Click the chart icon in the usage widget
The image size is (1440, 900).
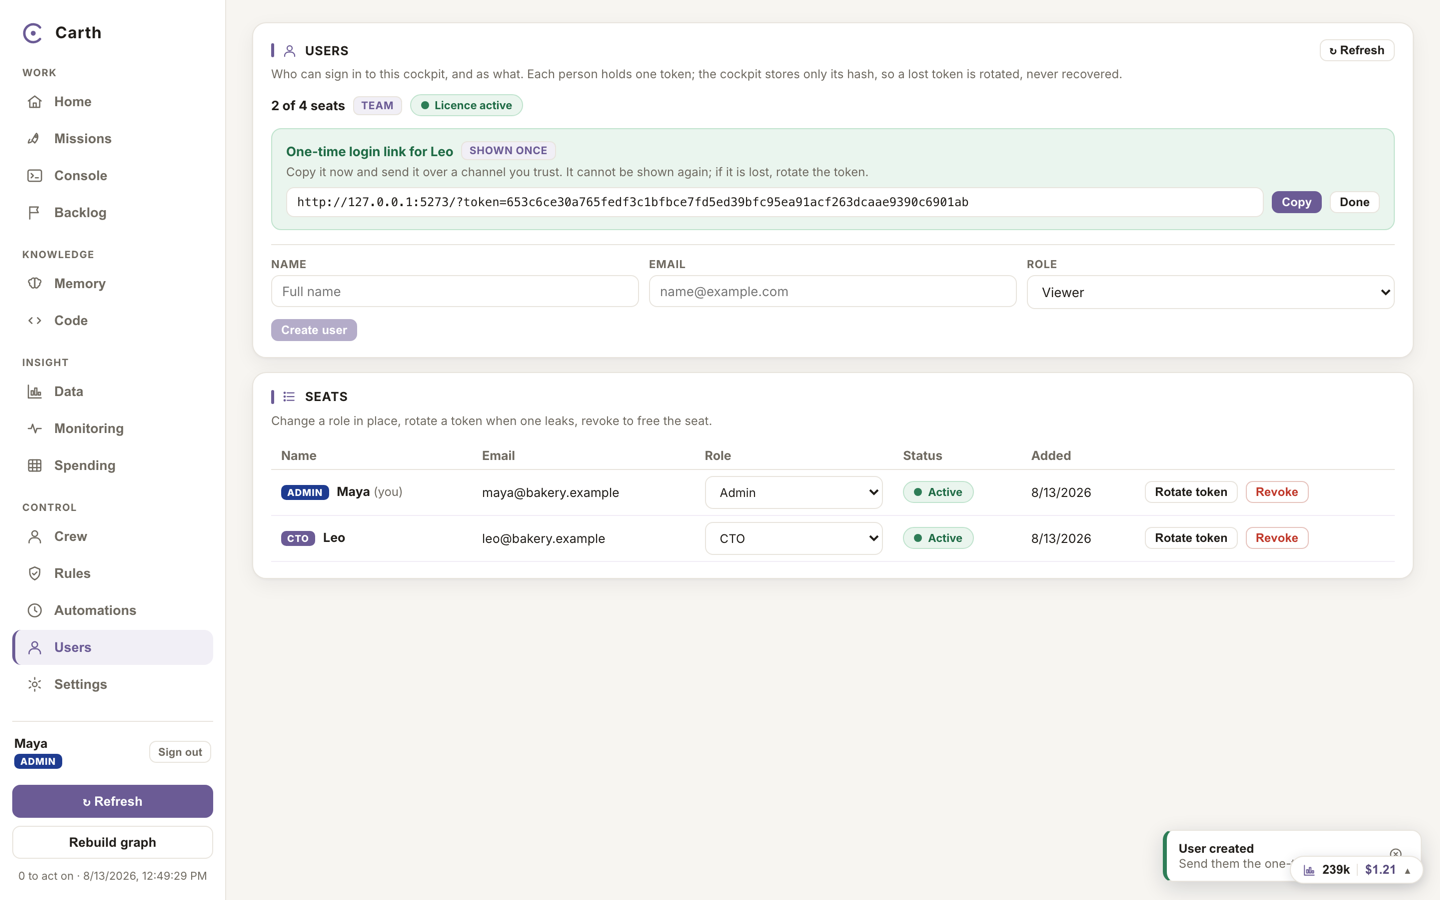pos(1309,870)
